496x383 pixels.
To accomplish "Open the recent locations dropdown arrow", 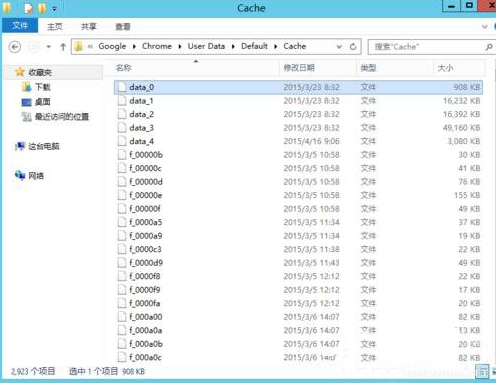I will click(49, 47).
